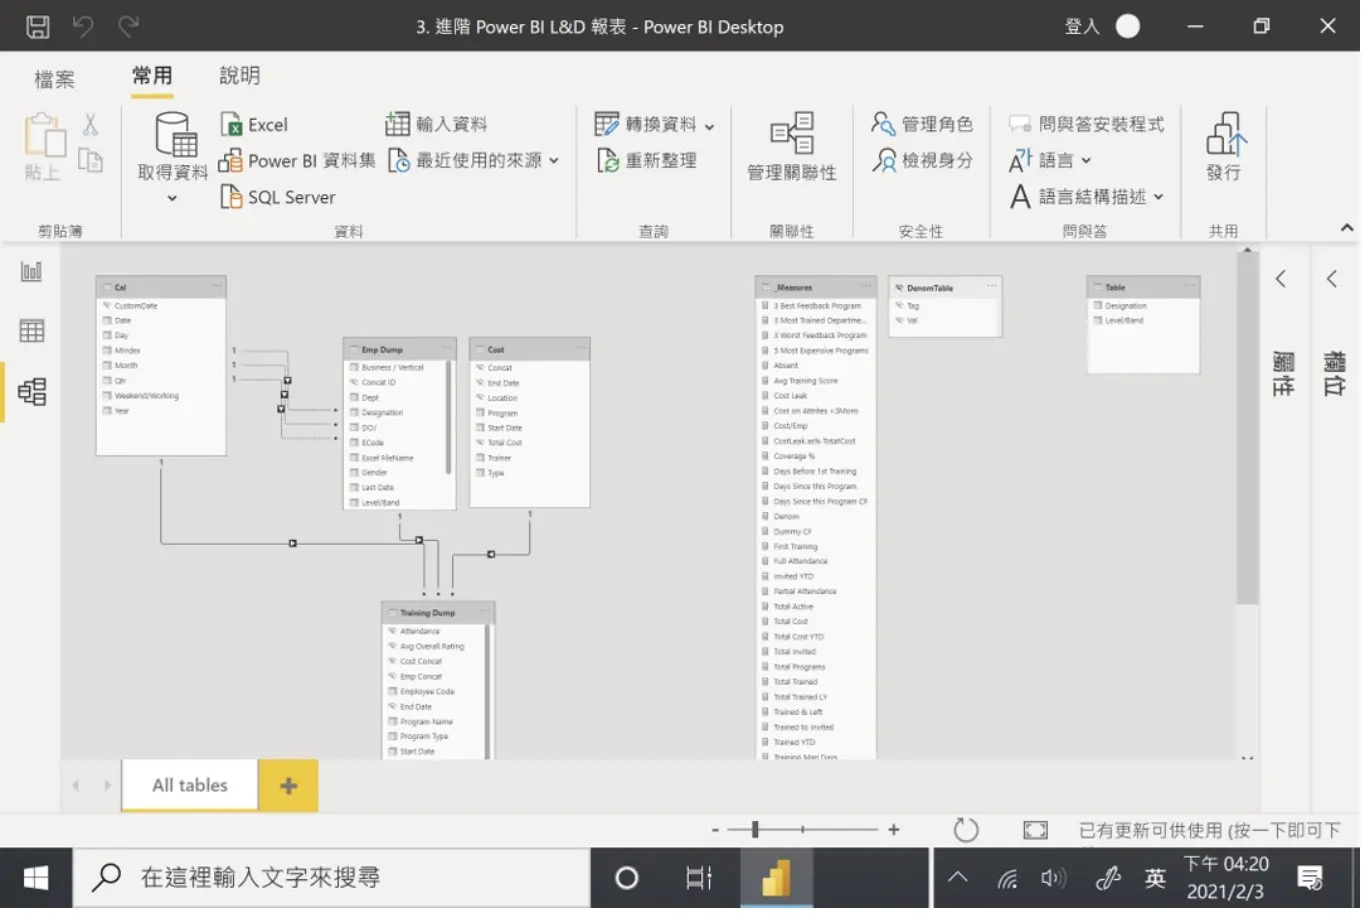Select Level/Band field in Table
The height and width of the screenshot is (914, 1366).
(1124, 321)
